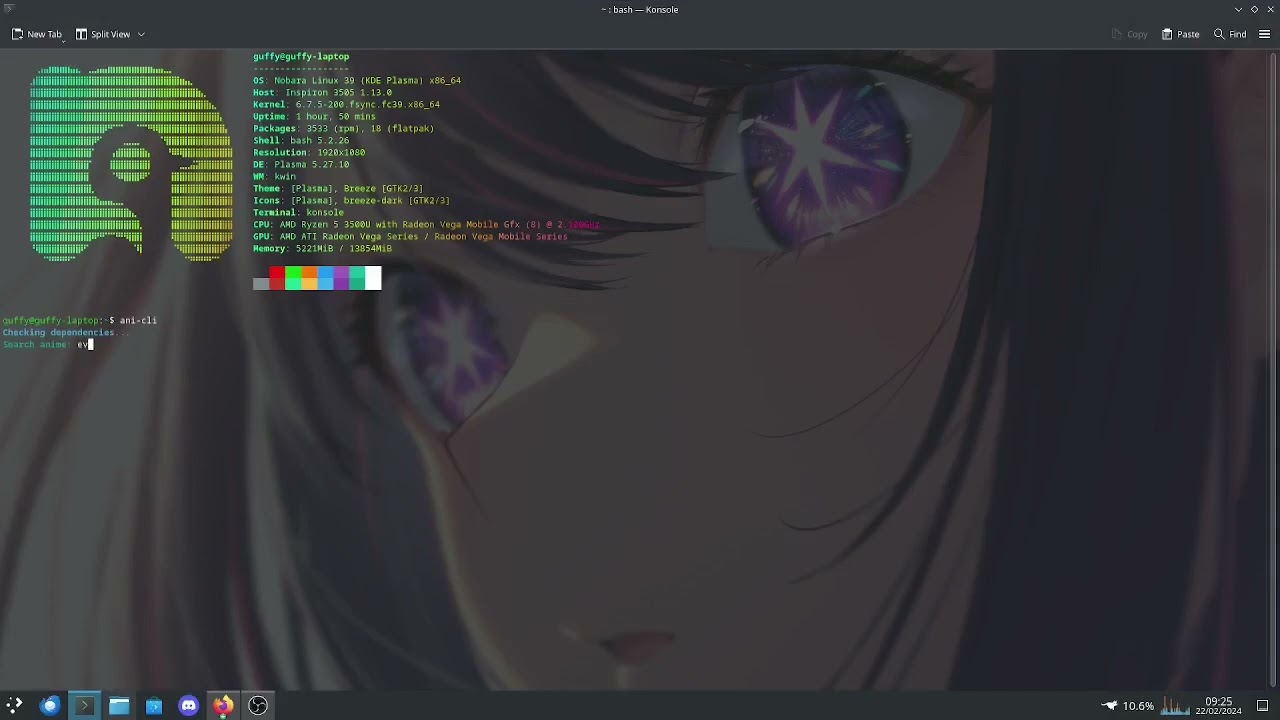Image resolution: width=1280 pixels, height=720 pixels.
Task: Open Discord from the taskbar
Action: point(188,705)
